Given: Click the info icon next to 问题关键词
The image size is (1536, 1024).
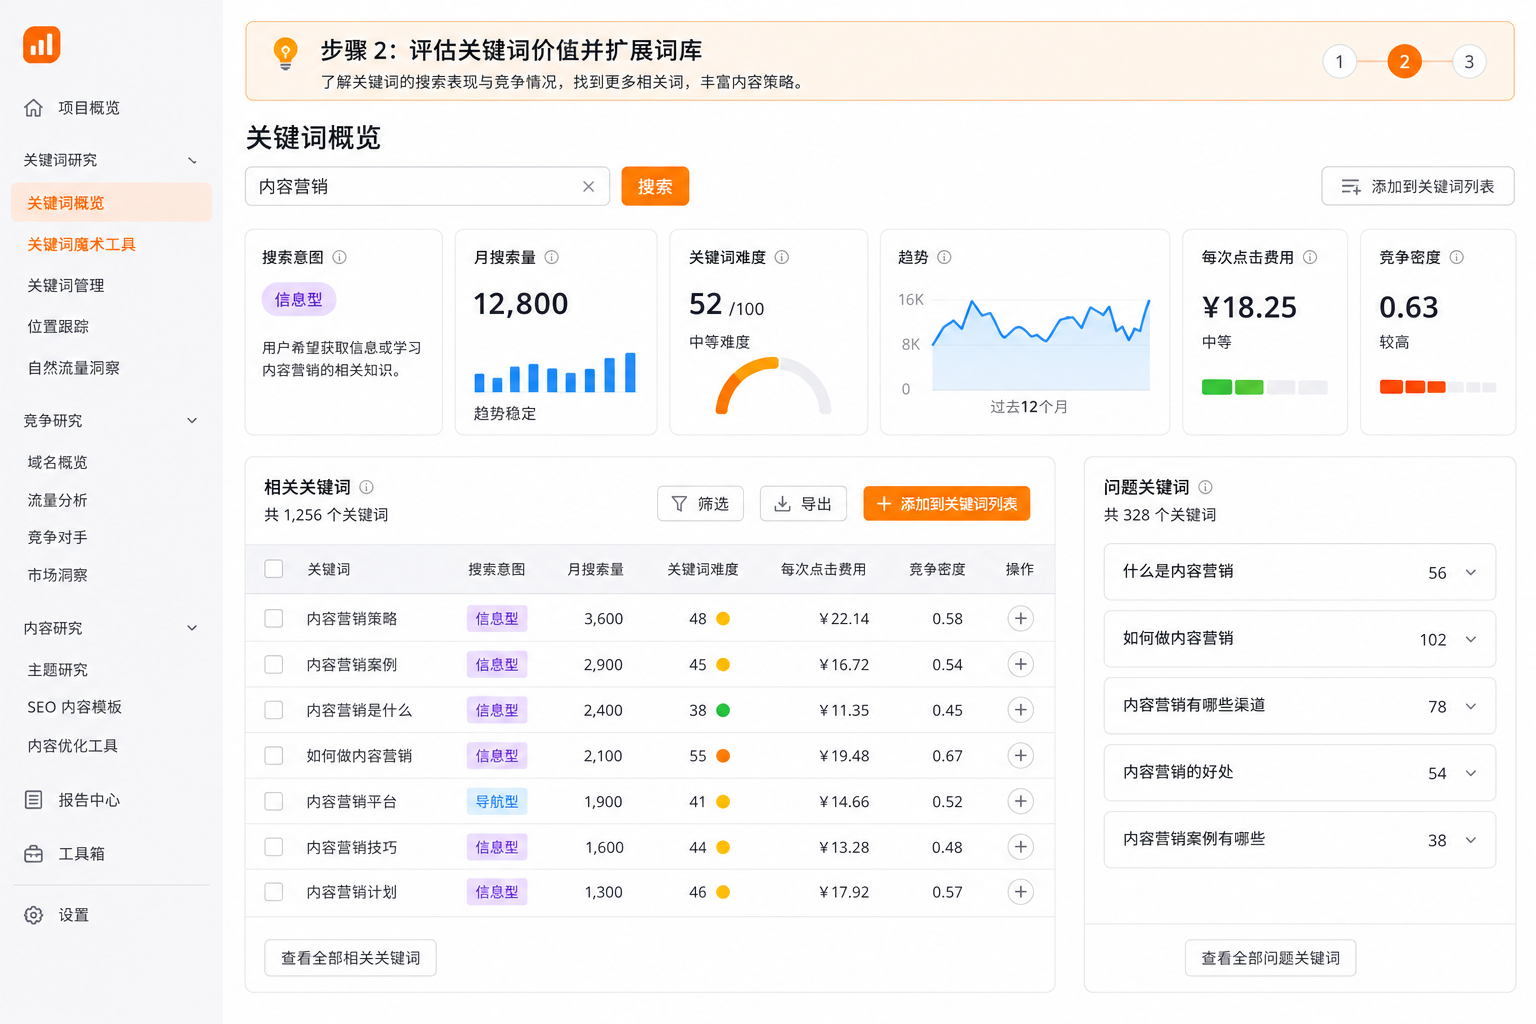Looking at the screenshot, I should [1206, 487].
